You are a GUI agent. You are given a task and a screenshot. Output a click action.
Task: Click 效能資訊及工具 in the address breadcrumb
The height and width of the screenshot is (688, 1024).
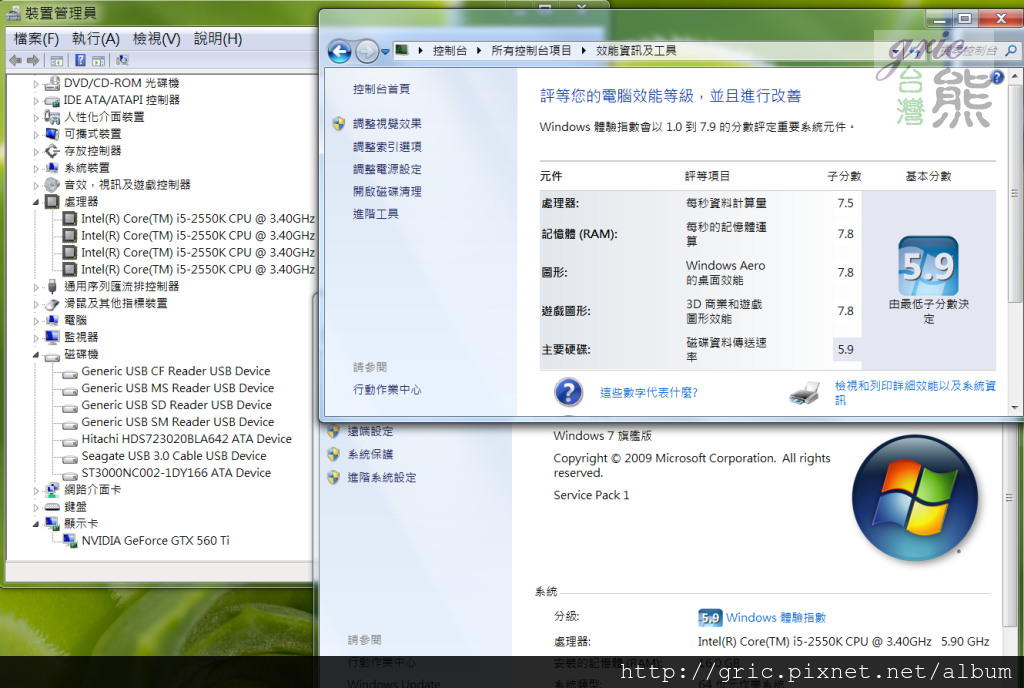point(636,50)
